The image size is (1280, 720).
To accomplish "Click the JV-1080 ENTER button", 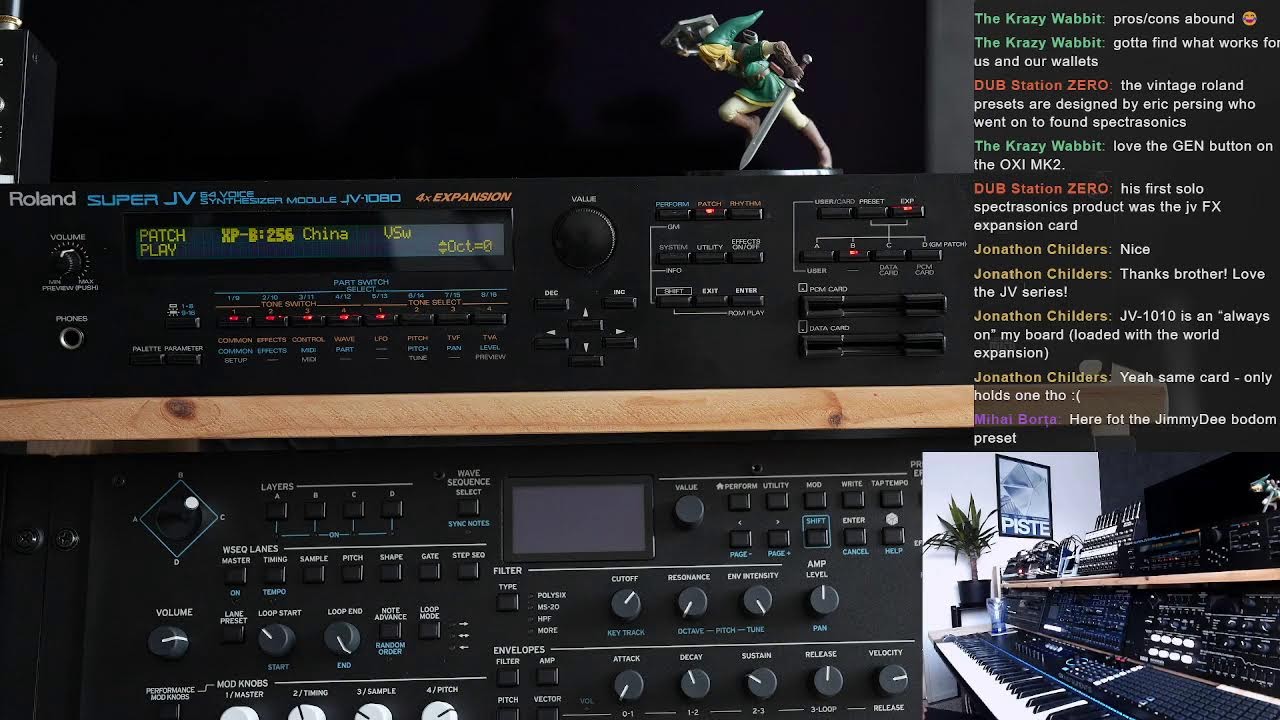I will click(746, 301).
